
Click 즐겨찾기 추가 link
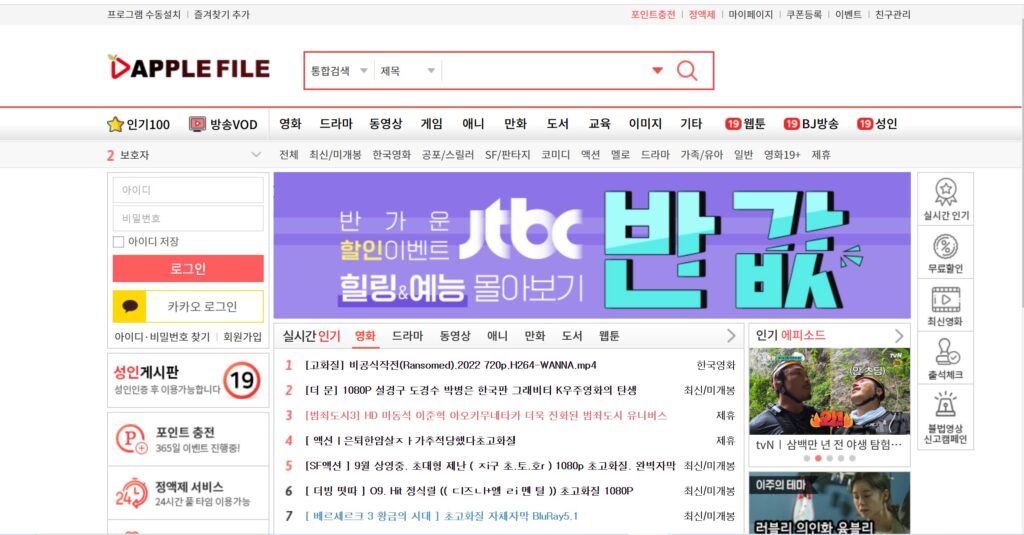[x=221, y=14]
